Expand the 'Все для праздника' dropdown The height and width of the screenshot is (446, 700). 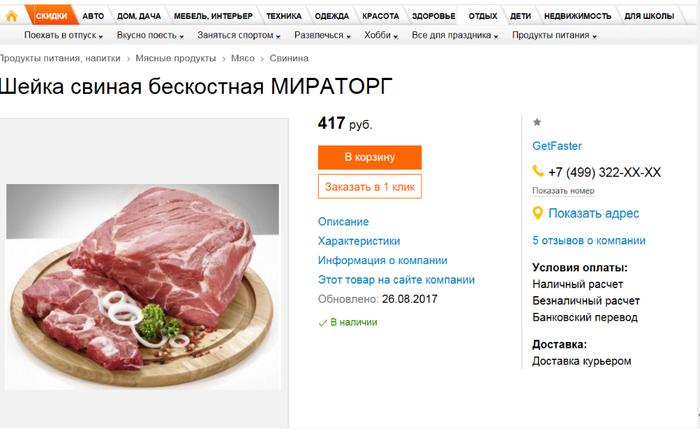(x=455, y=35)
